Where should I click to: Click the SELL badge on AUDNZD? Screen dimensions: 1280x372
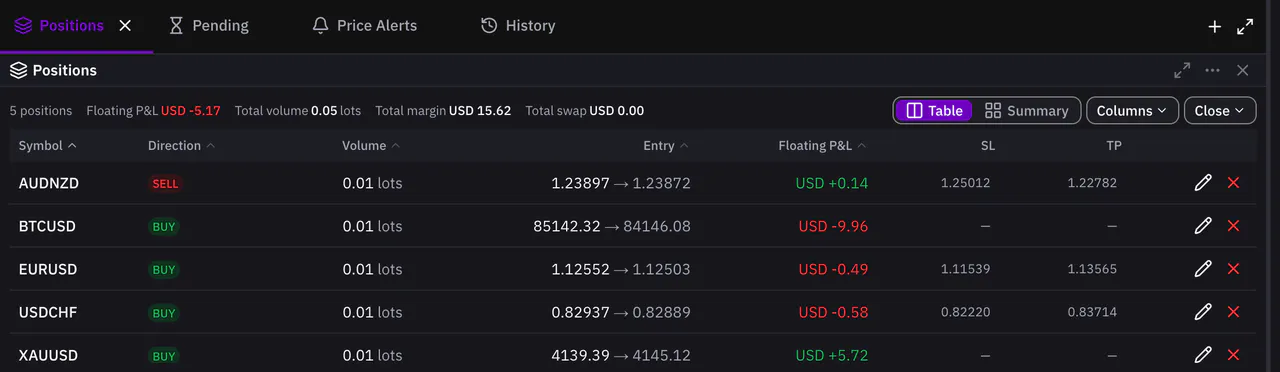[x=165, y=184]
